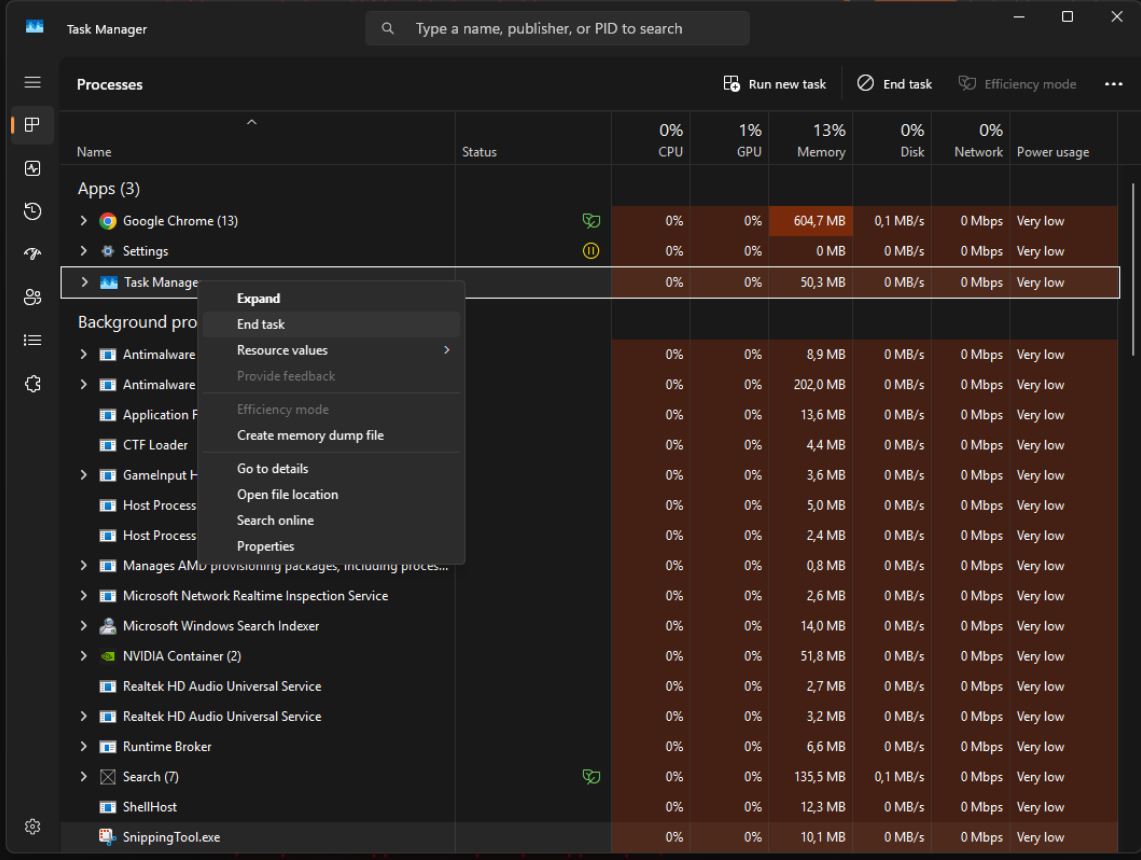Open the Users page in sidebar
This screenshot has width=1141, height=860.
coord(32,297)
